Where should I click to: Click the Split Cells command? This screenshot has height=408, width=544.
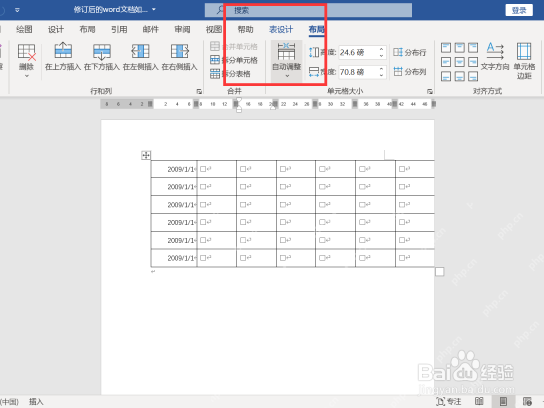point(234,60)
